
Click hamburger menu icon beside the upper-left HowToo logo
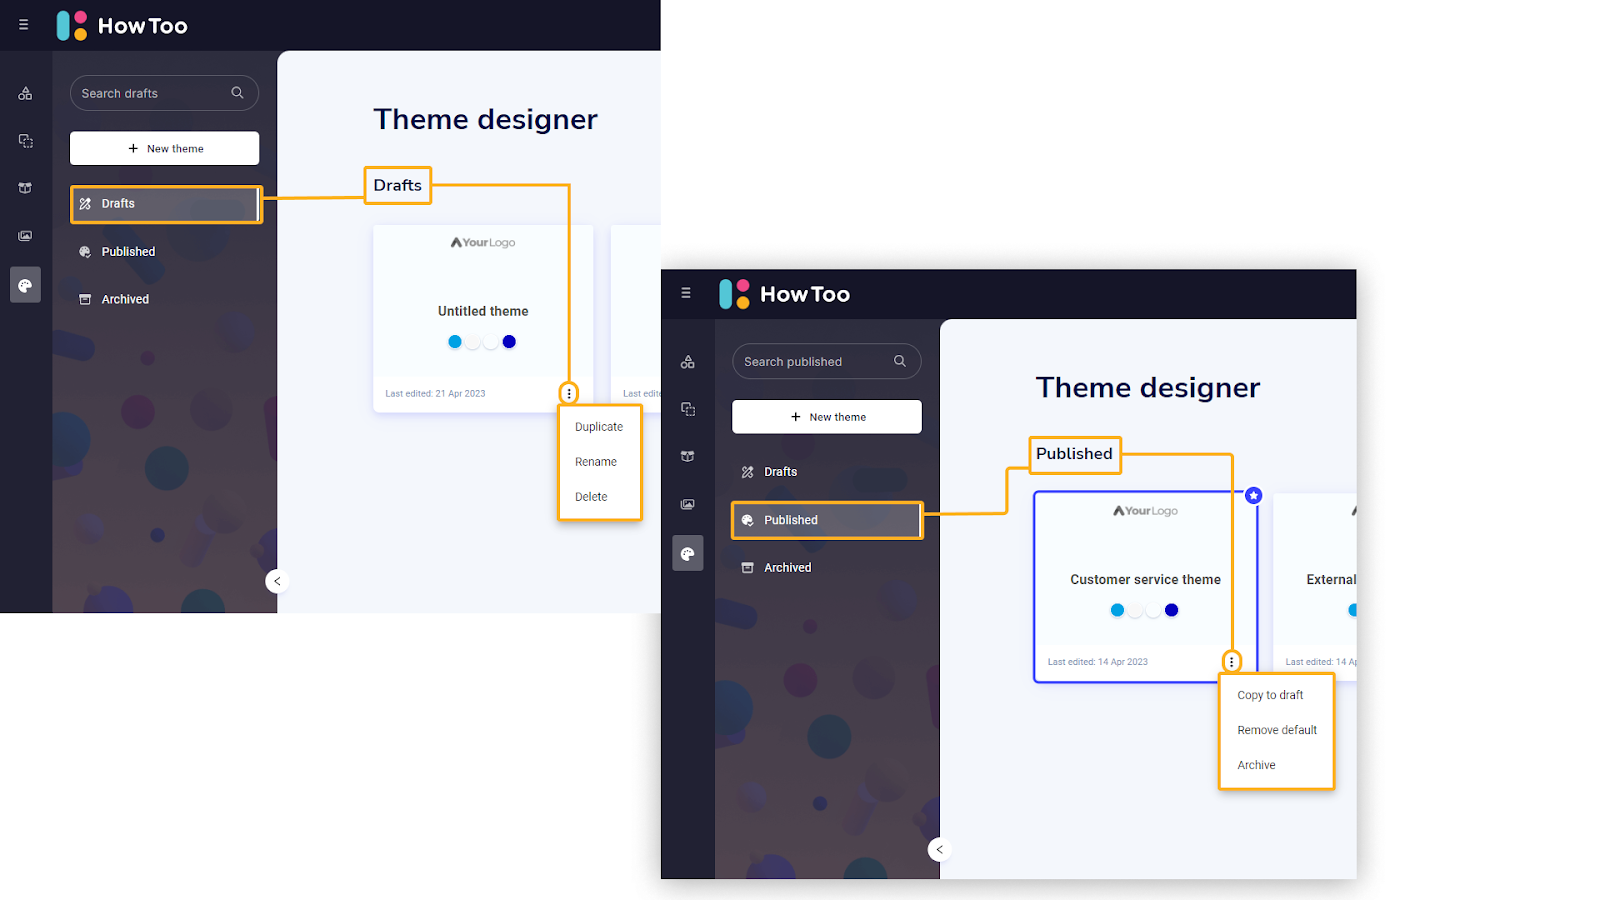pos(24,25)
